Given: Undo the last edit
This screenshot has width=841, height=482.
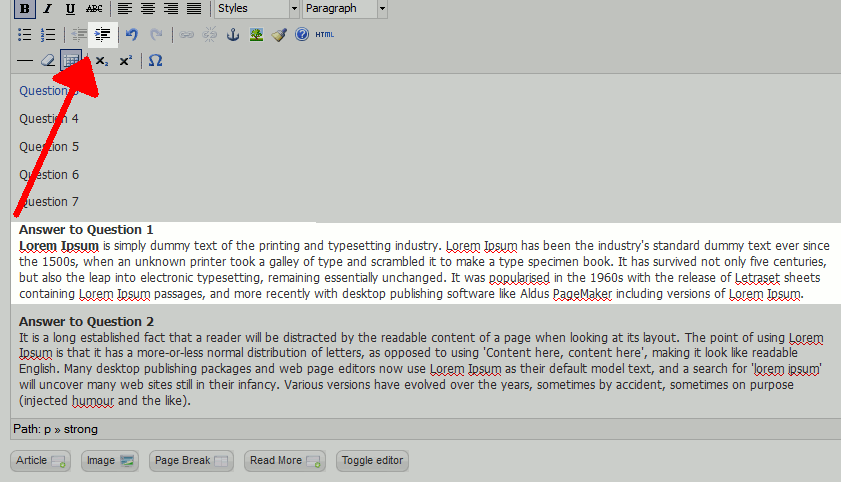Looking at the screenshot, I should (132, 34).
